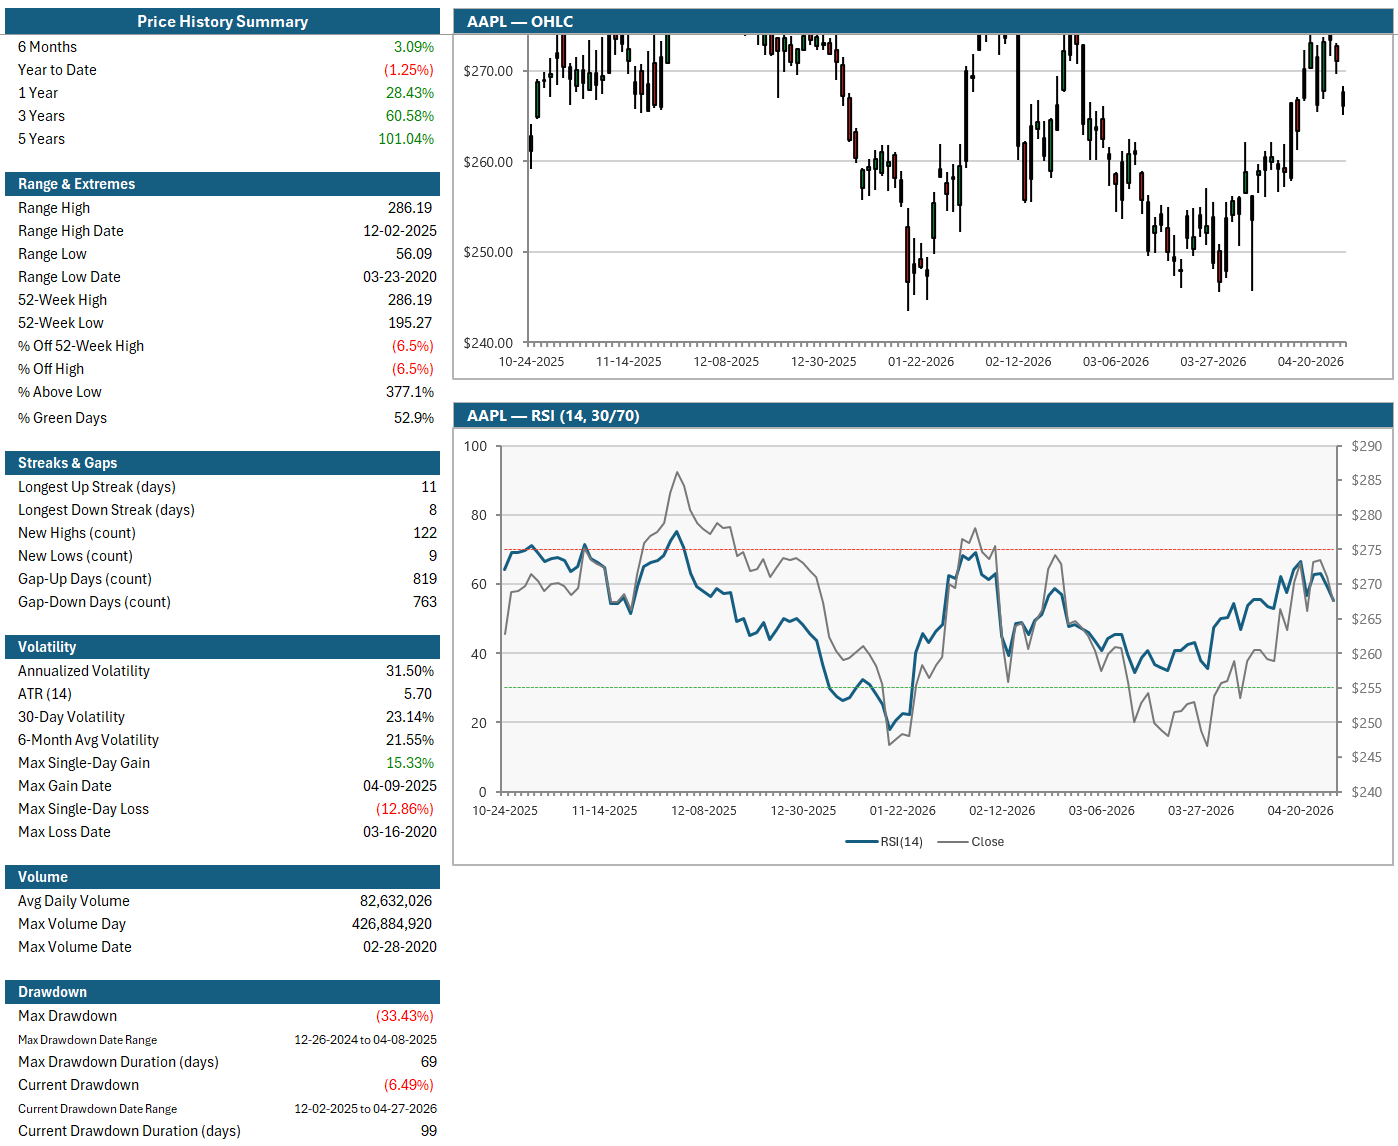Select the 6 Months return value 3.09%
The height and width of the screenshot is (1146, 1398).
[413, 47]
